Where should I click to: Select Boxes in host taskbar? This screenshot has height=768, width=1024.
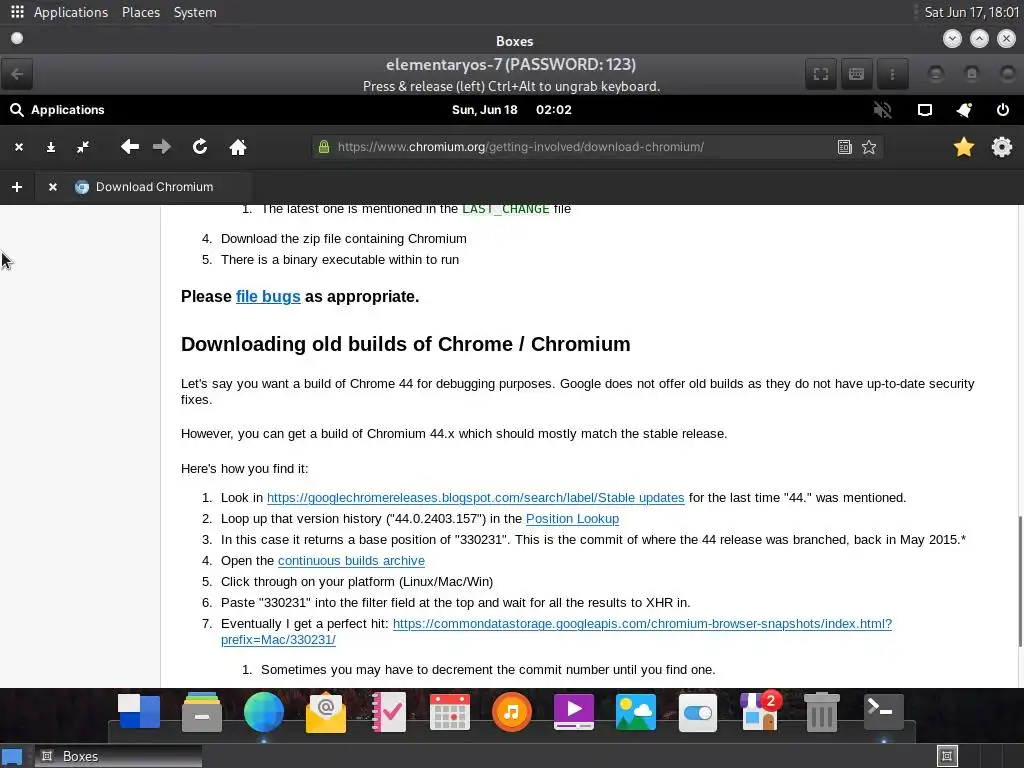click(x=119, y=756)
